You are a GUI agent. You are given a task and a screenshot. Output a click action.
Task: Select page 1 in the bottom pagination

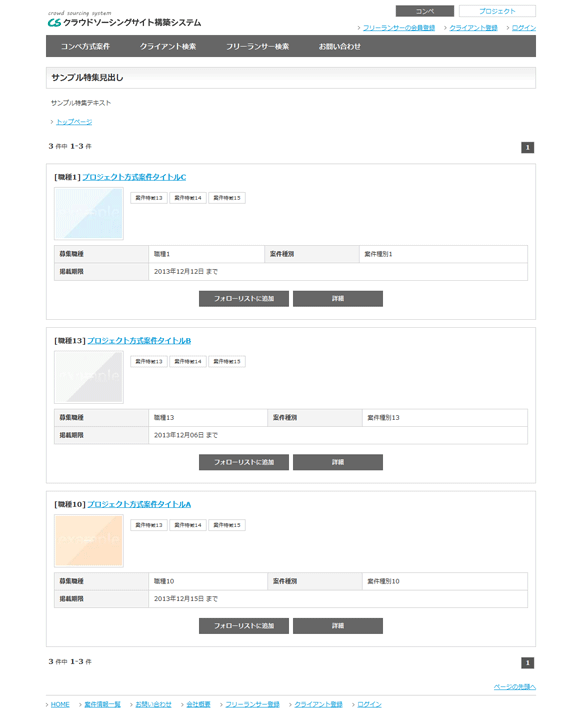(x=528, y=663)
